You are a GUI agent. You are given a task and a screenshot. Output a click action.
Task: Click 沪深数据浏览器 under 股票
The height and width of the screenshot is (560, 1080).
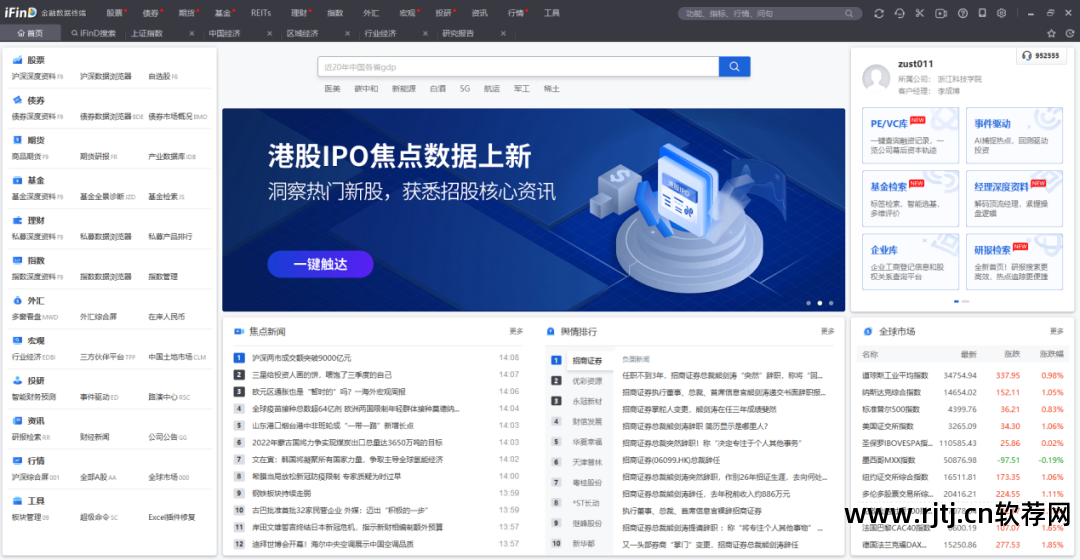click(x=105, y=76)
